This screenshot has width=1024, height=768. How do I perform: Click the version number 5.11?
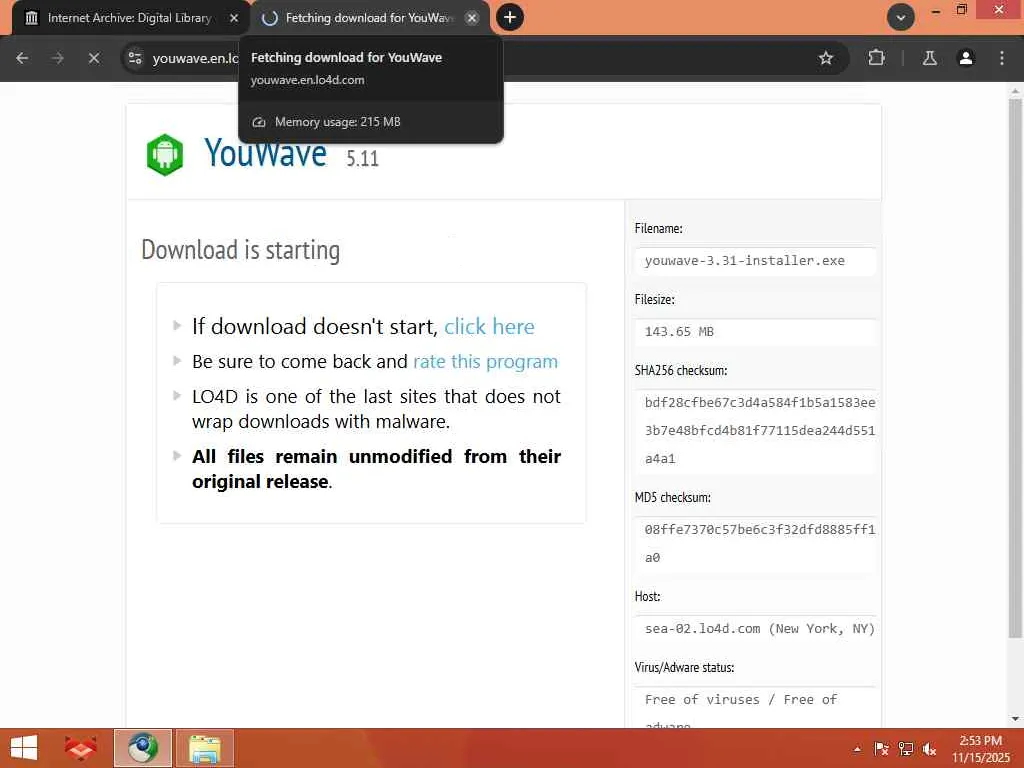[362, 159]
